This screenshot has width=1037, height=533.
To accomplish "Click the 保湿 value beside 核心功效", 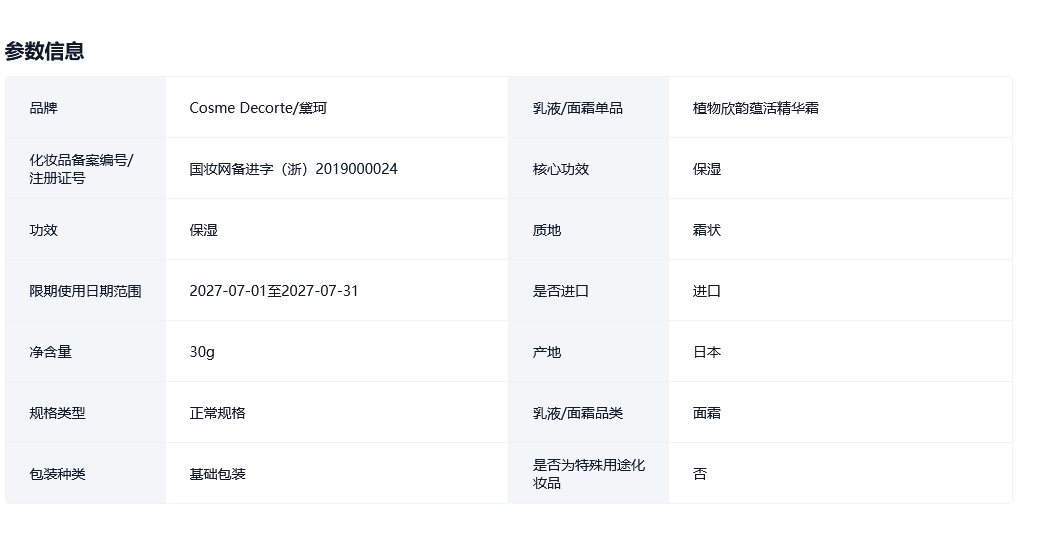I will (x=707, y=169).
